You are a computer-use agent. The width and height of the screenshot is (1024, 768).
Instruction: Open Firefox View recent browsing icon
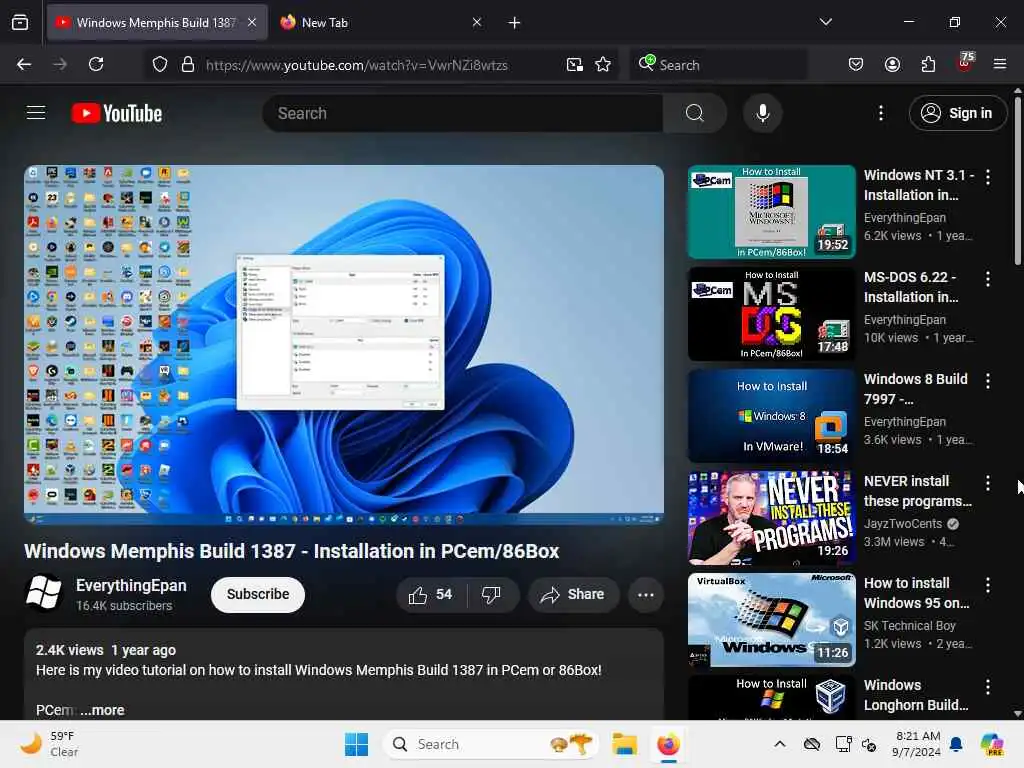(x=20, y=23)
